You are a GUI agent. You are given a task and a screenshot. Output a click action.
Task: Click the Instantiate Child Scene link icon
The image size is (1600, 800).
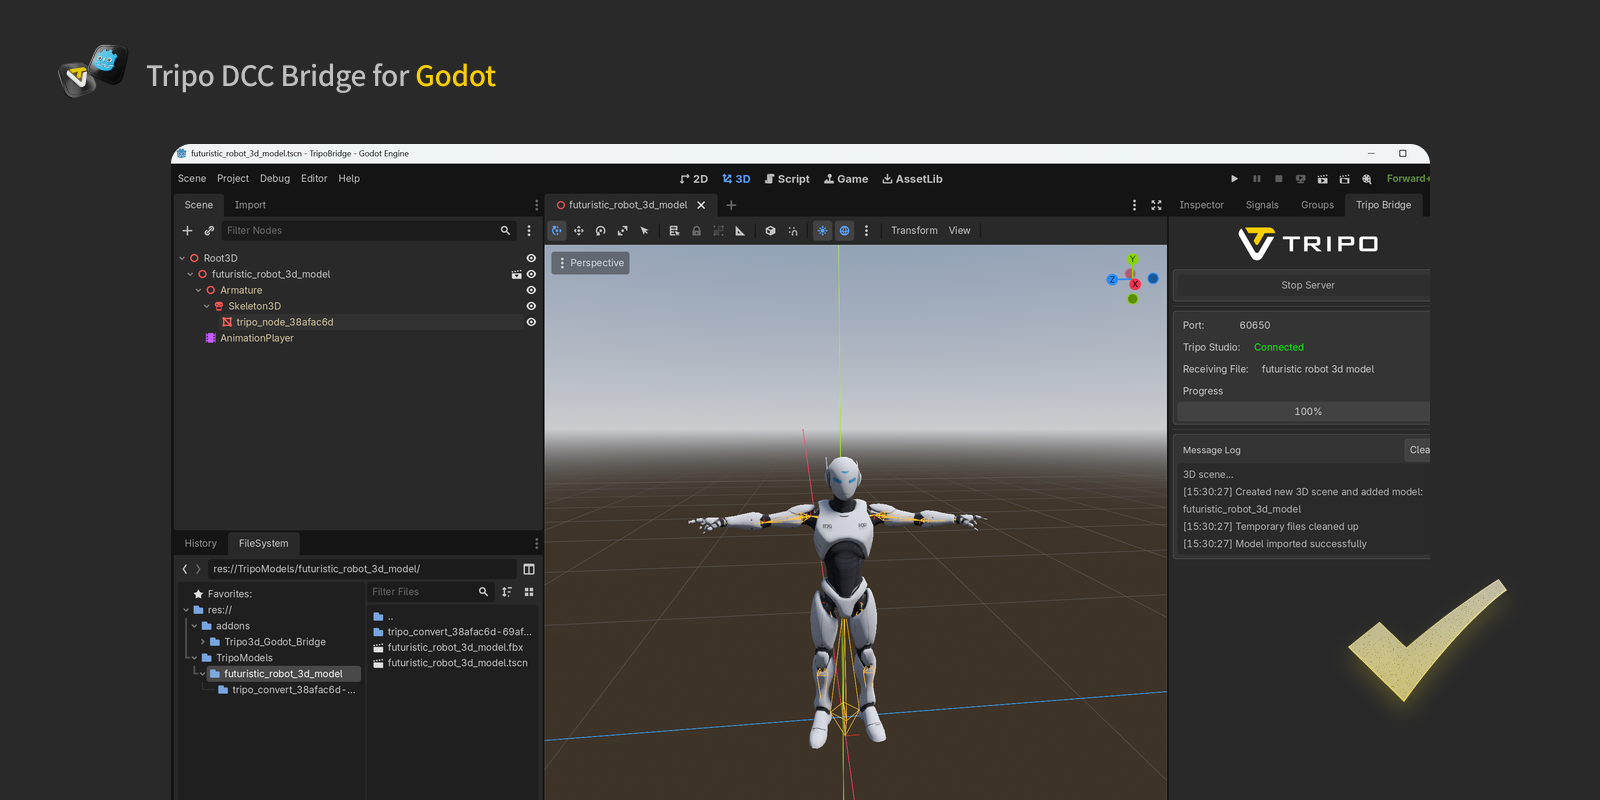209,231
